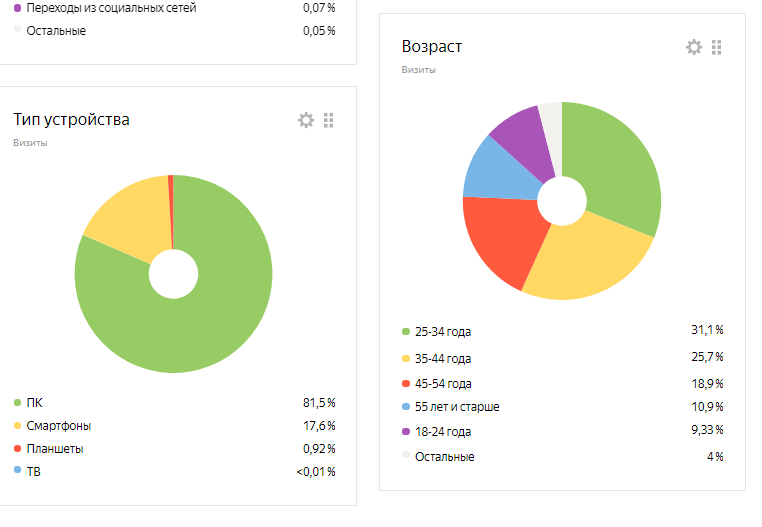The image size is (762, 527).
Task: Toggle the Смартфоны legend item
Action: click(55, 426)
